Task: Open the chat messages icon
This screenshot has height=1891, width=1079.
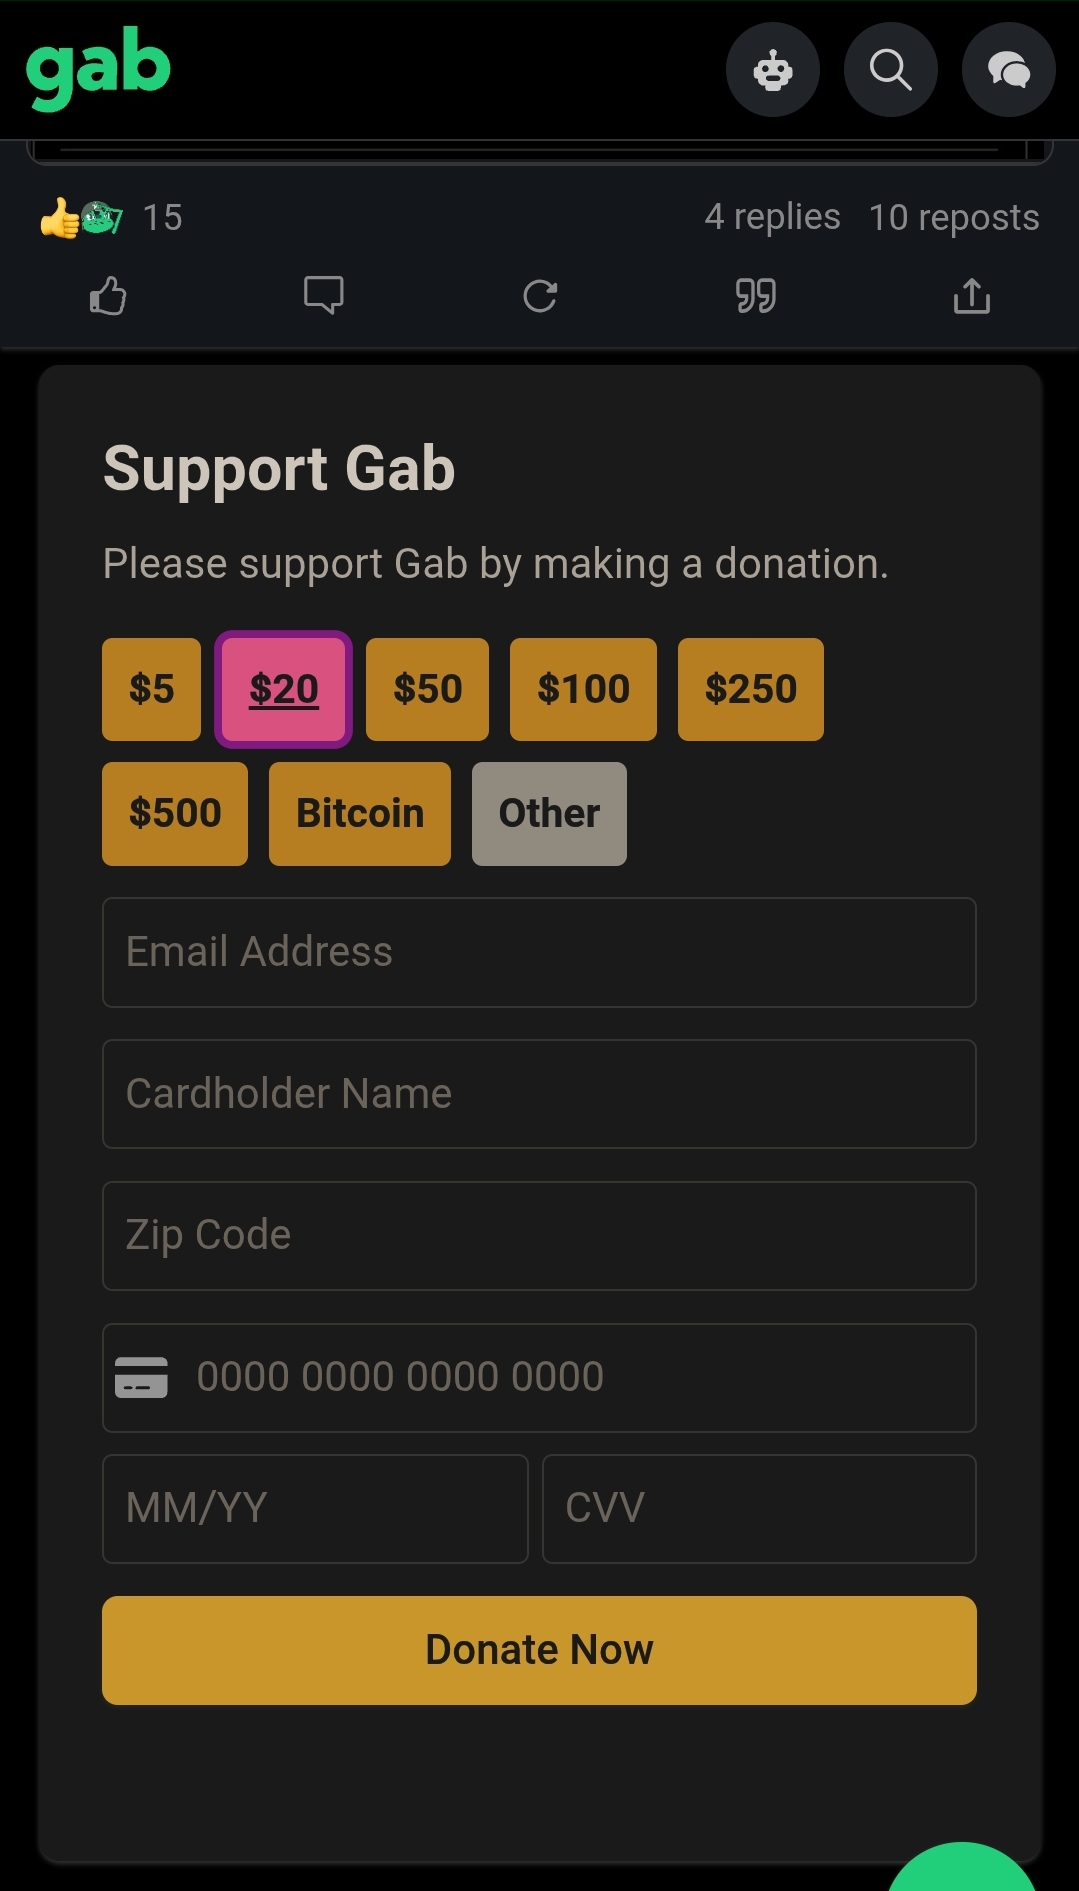Action: tap(1008, 70)
